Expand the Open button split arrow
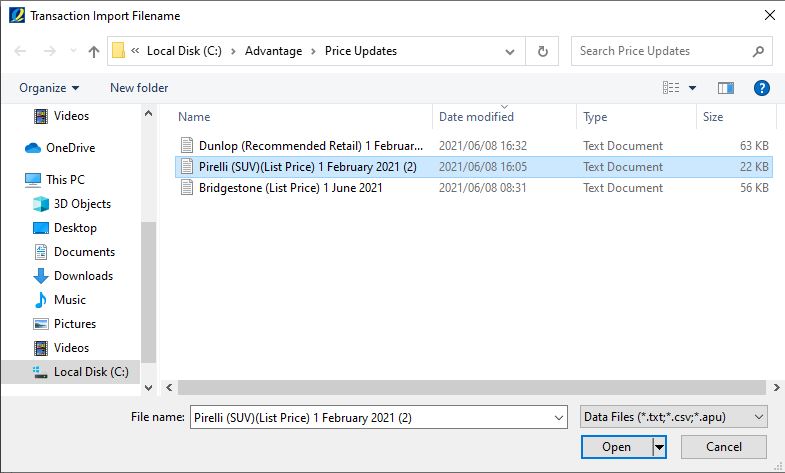785x473 pixels. [660, 446]
